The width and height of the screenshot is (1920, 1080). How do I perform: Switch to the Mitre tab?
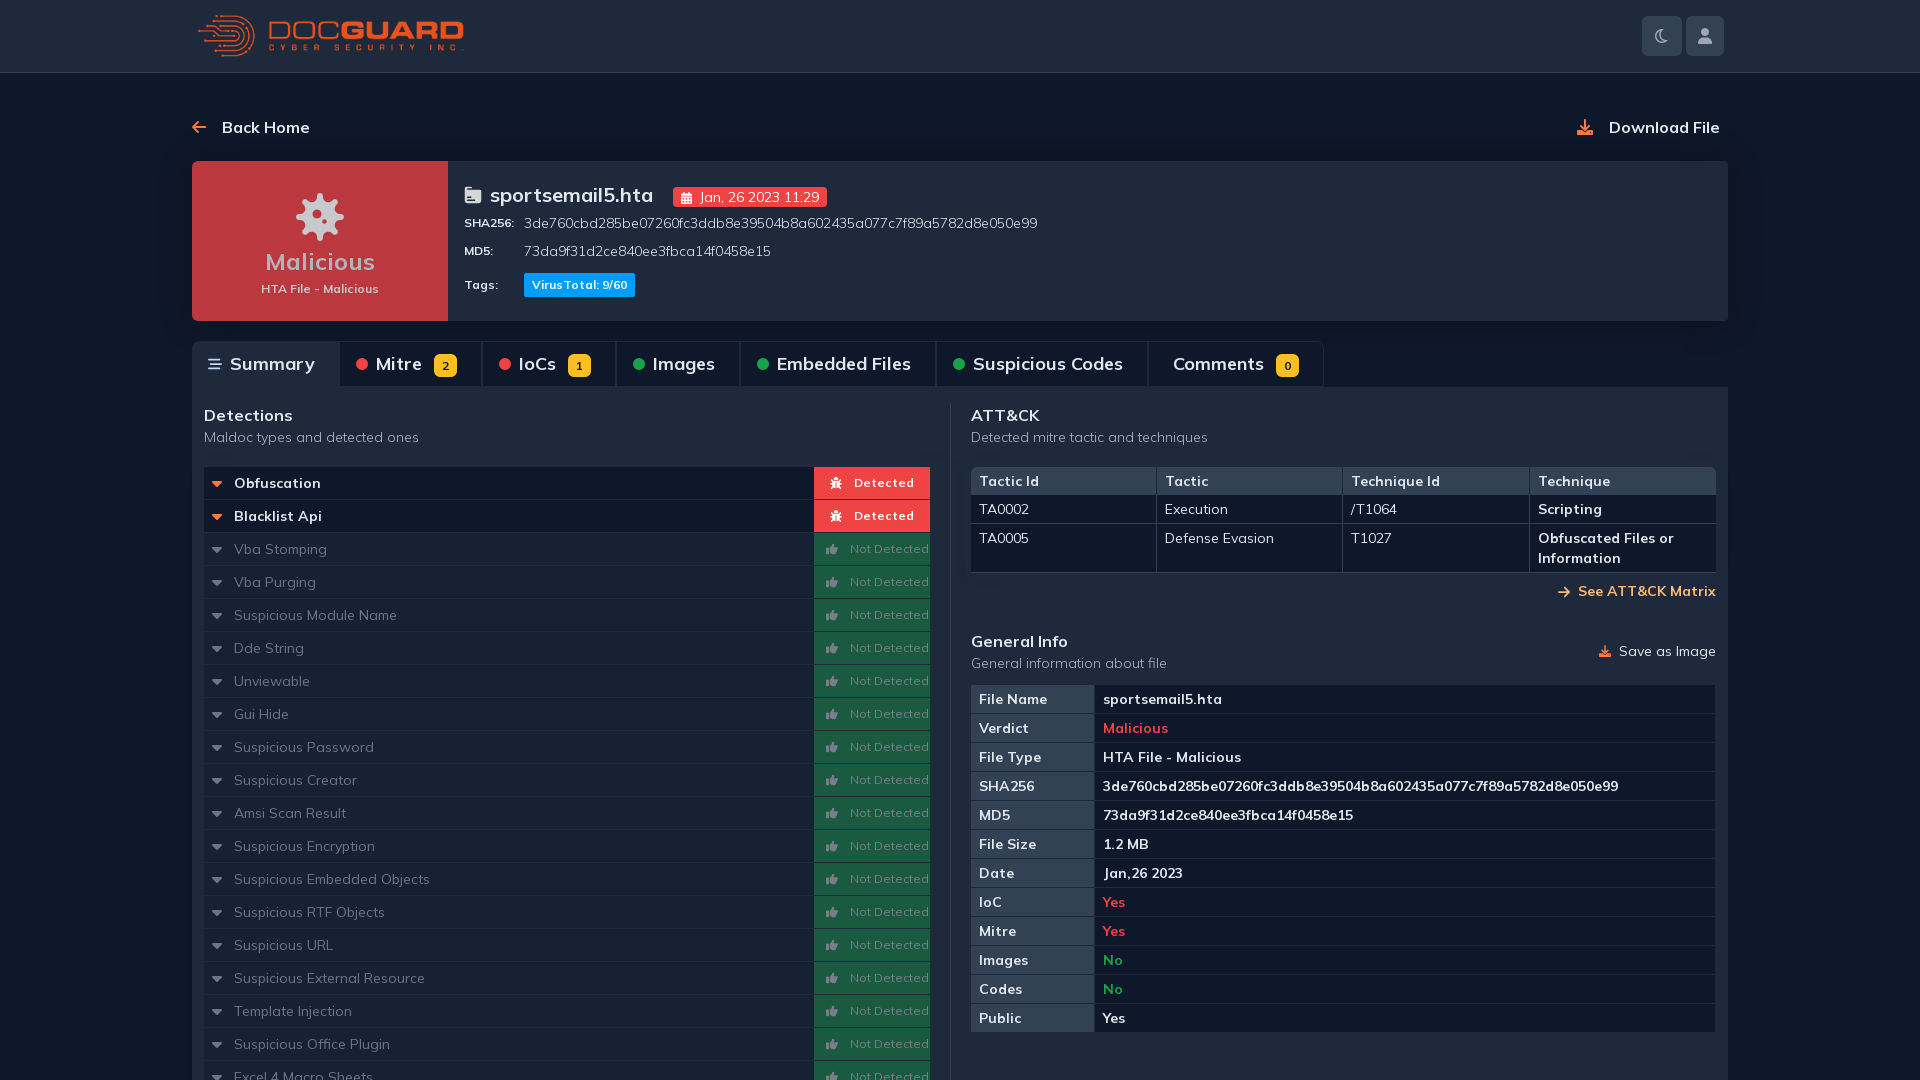[x=410, y=364]
